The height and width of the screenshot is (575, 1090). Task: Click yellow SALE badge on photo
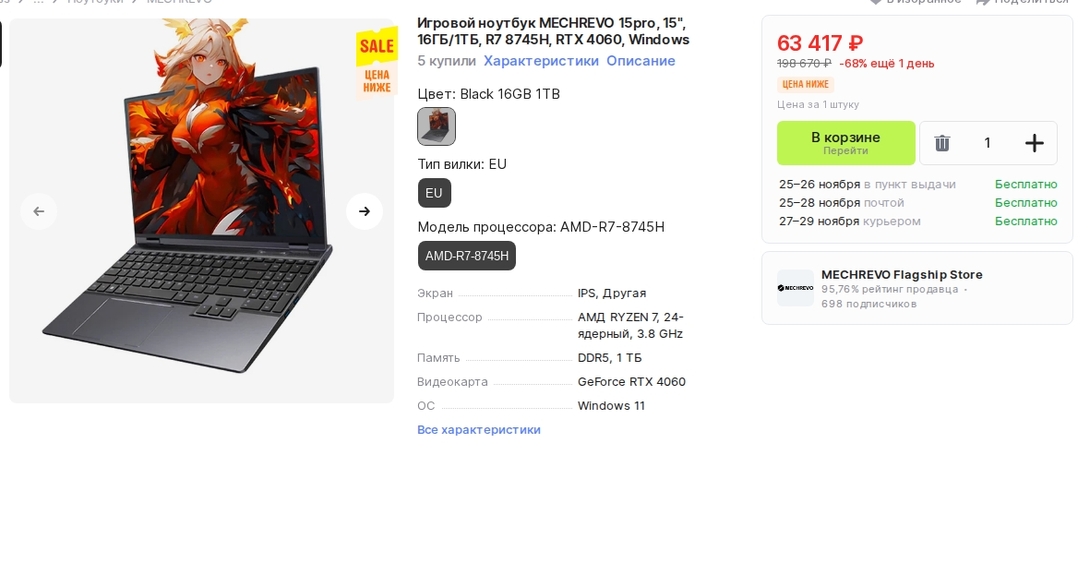point(377,45)
